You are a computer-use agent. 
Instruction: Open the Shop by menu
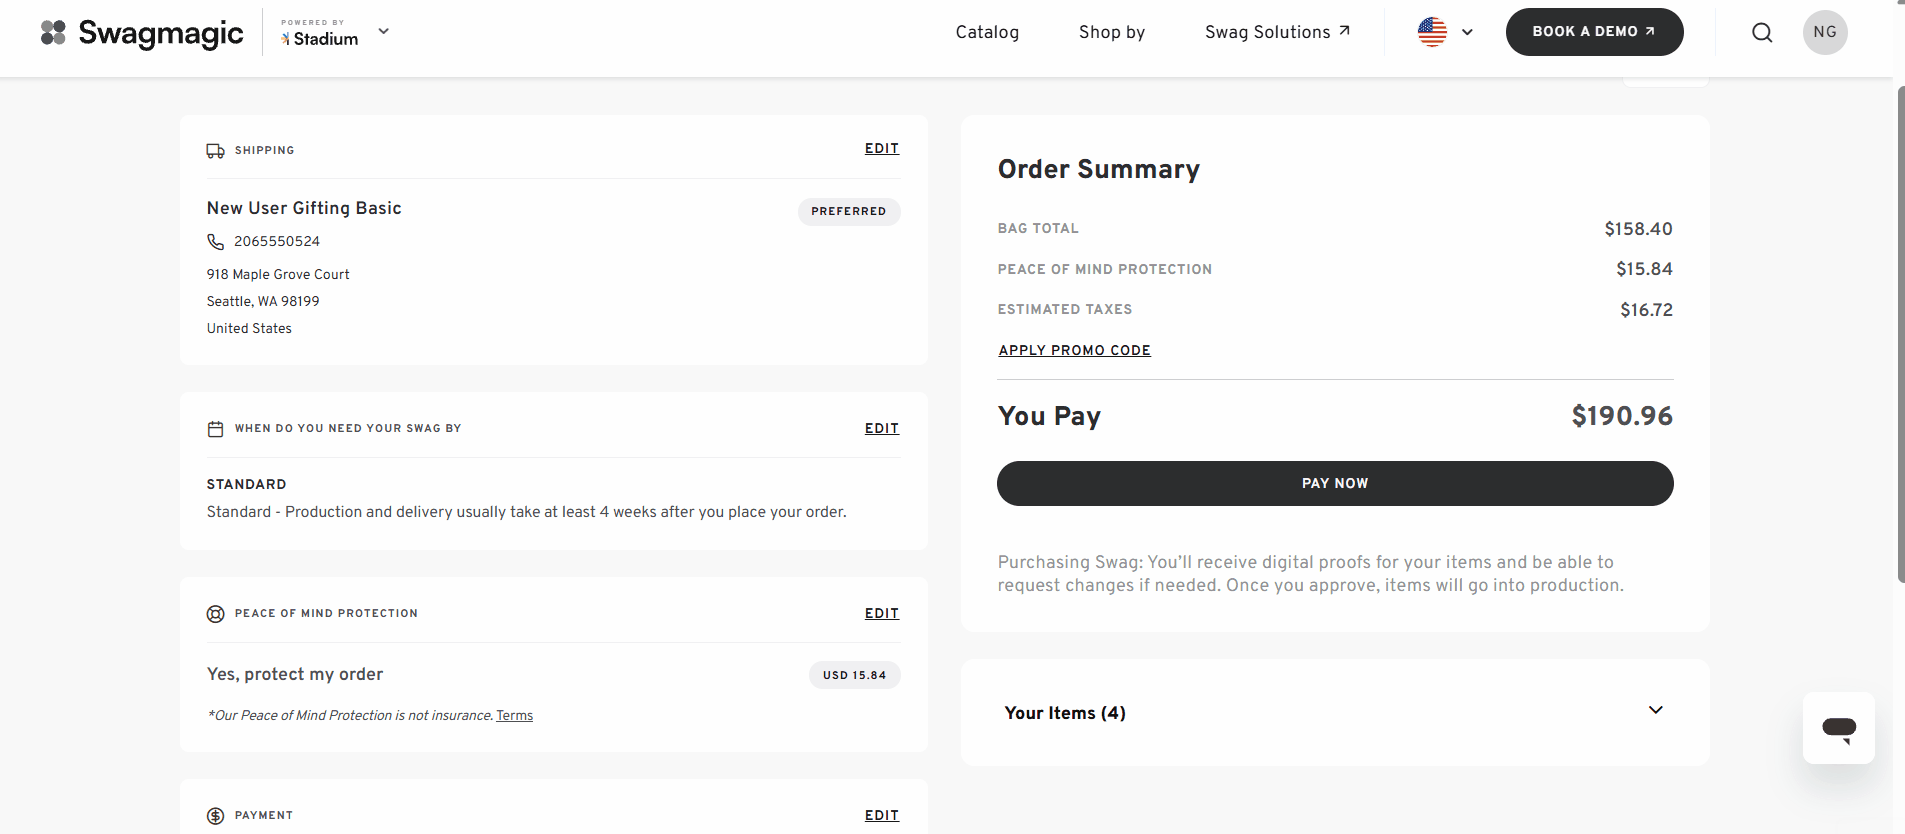coord(1112,32)
